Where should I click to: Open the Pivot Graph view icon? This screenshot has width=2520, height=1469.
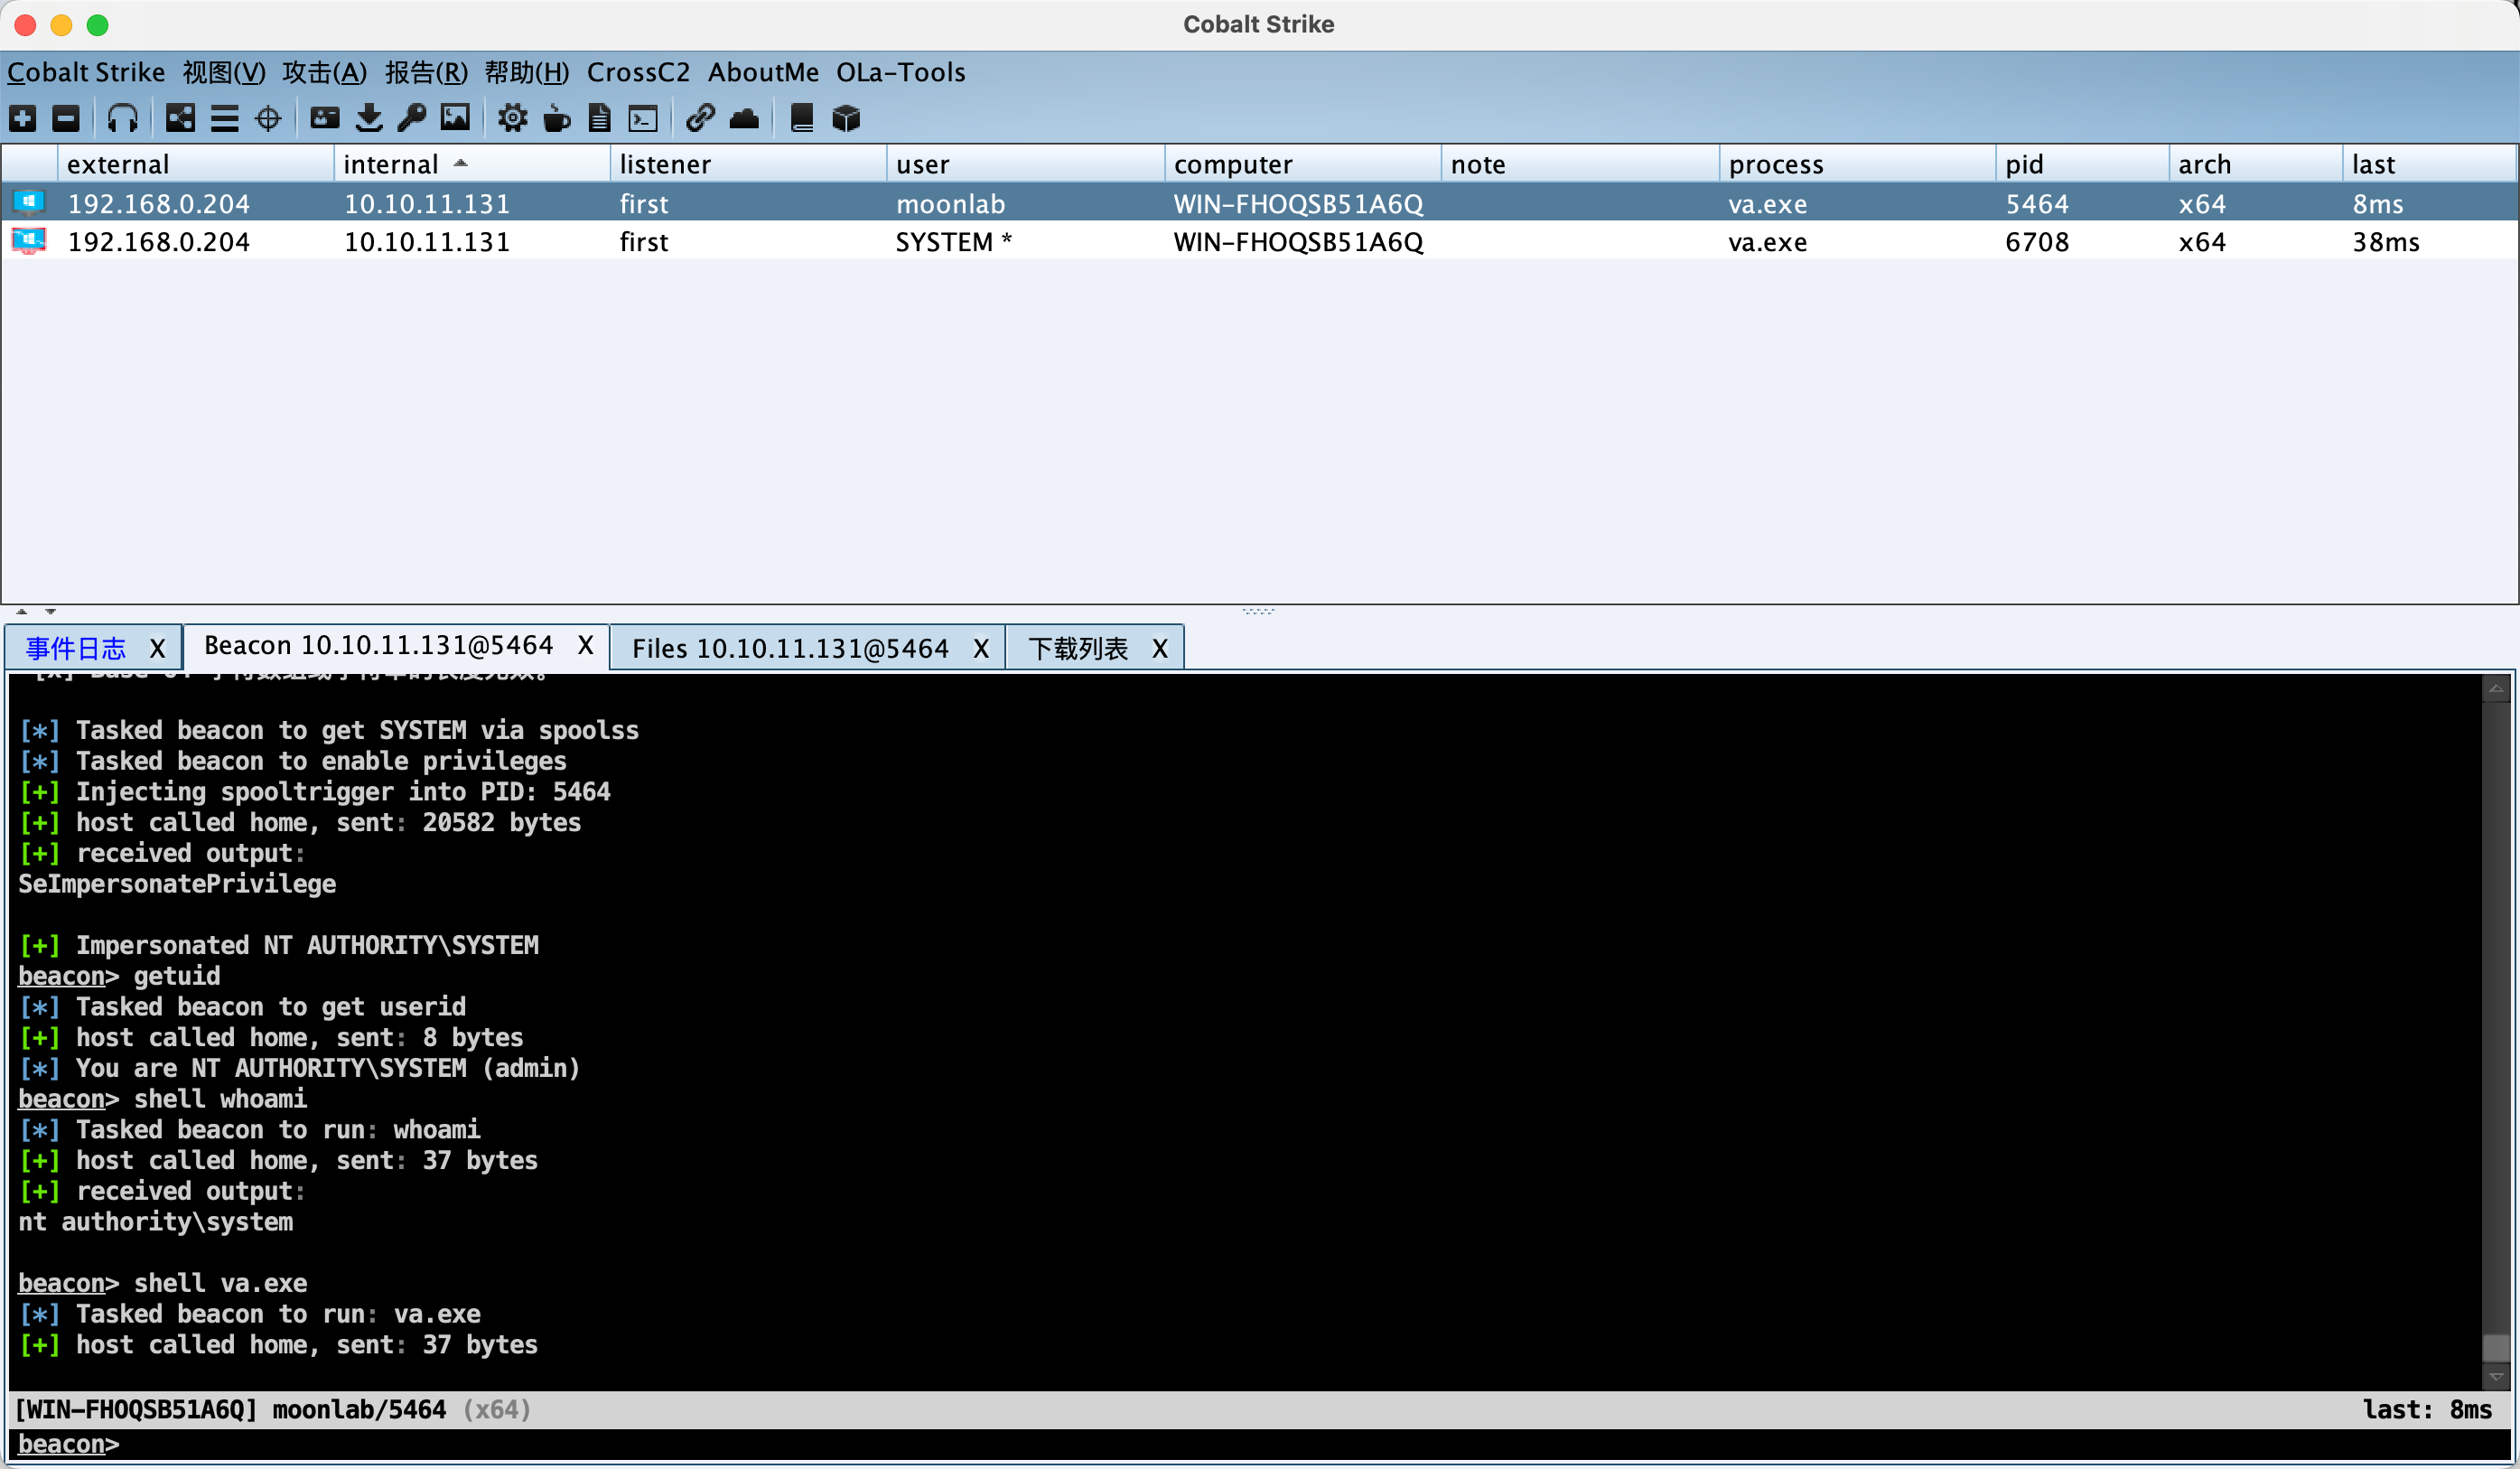pos(180,118)
